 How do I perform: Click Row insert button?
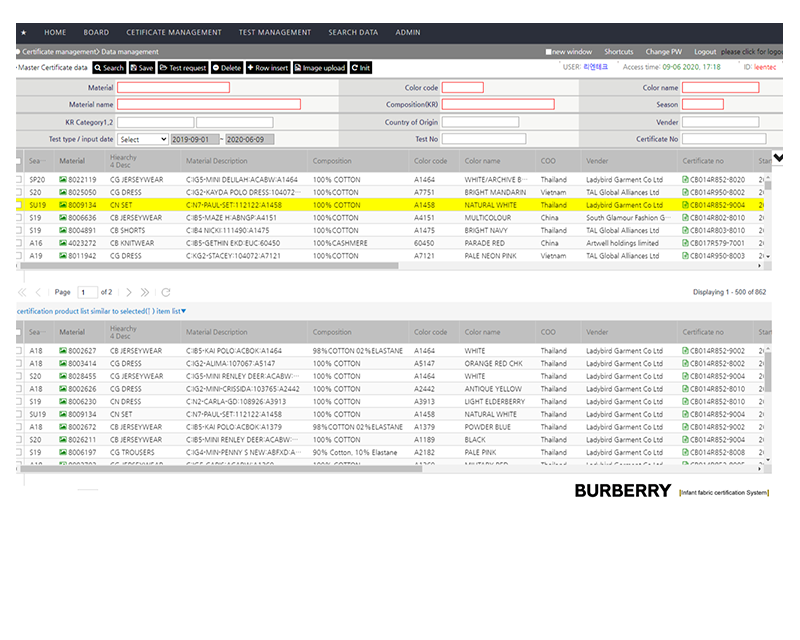click(268, 68)
